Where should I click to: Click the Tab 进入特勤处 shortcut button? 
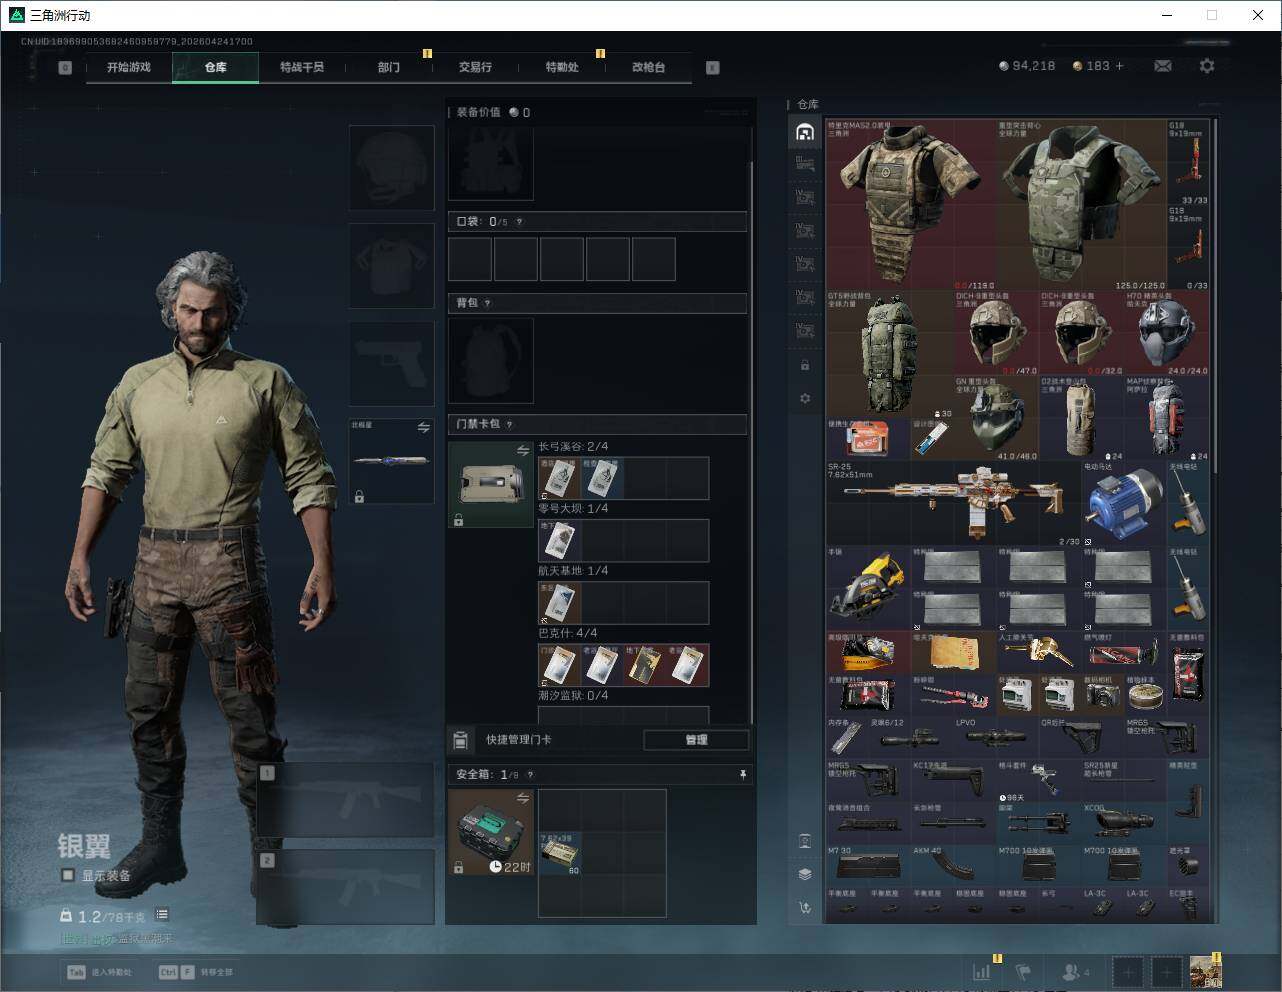click(99, 972)
